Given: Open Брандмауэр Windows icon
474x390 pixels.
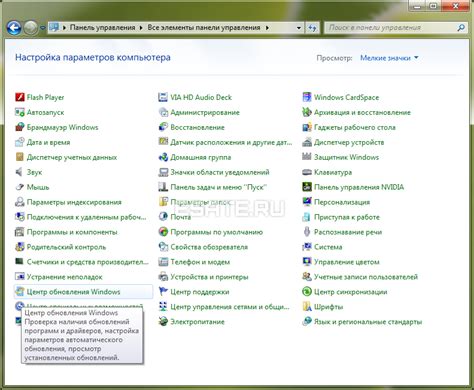Looking at the screenshot, I should pos(20,127).
